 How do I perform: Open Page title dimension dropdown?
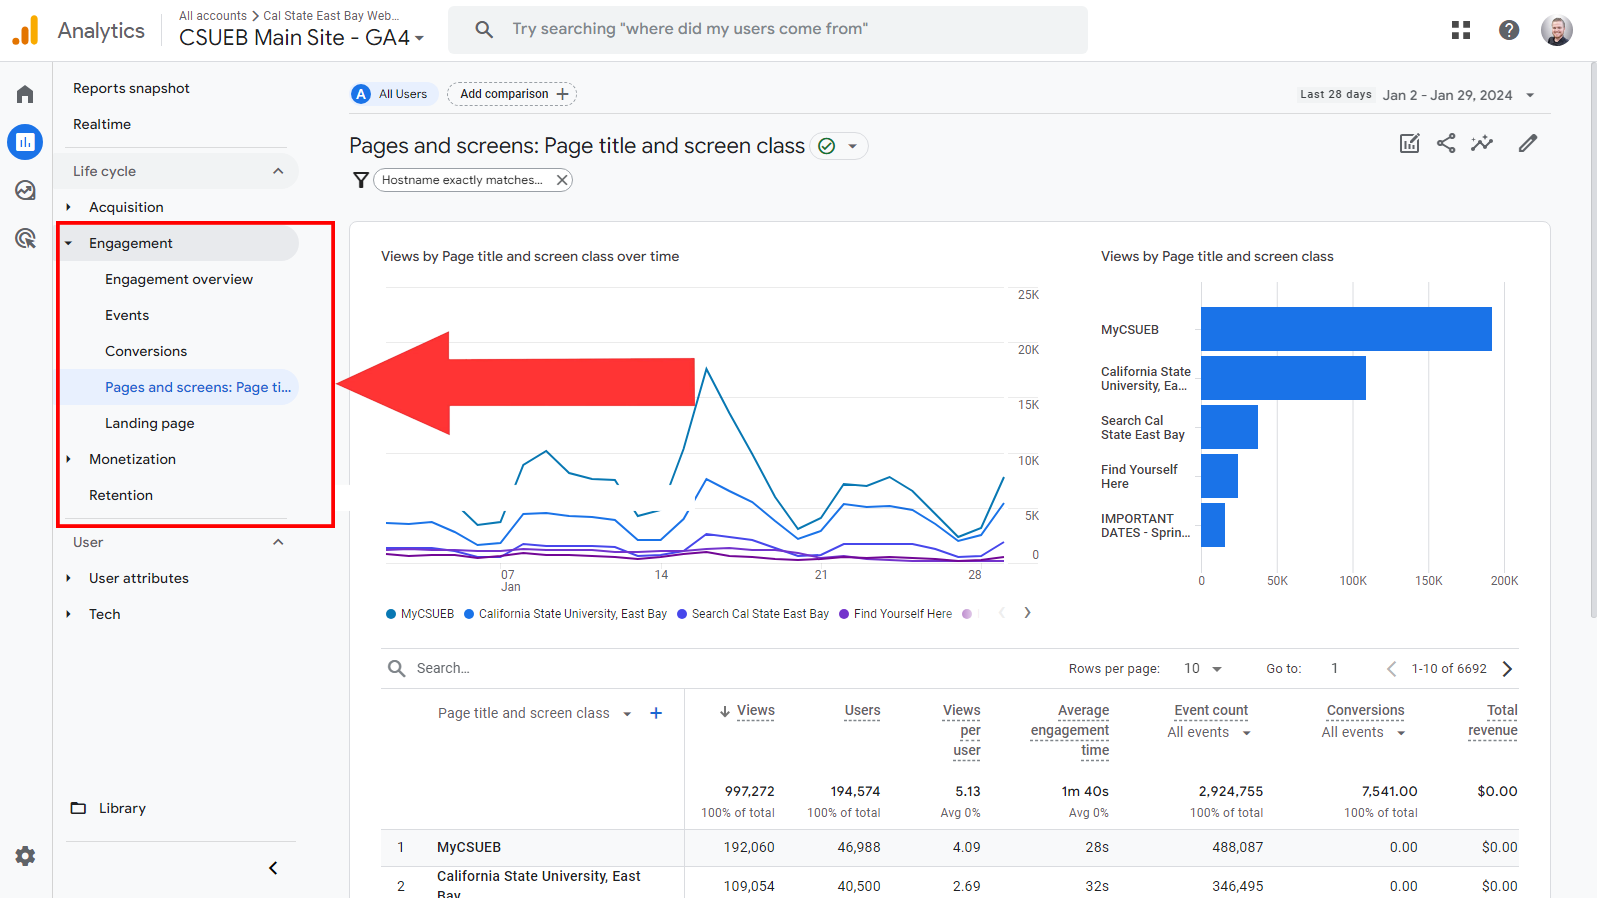tap(534, 713)
